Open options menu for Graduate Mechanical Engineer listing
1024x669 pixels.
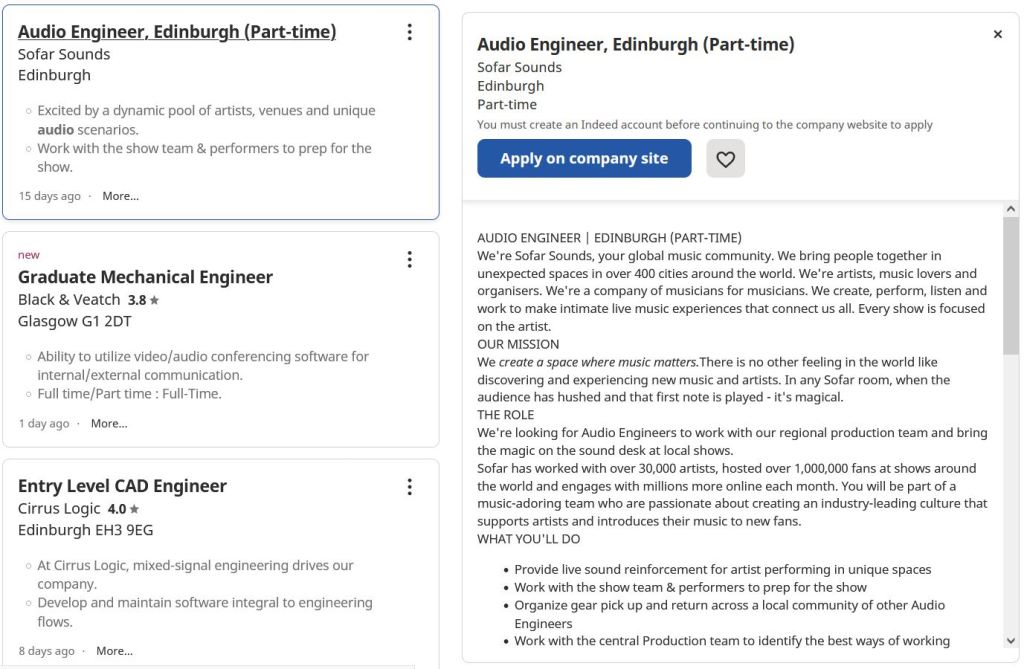[409, 260]
